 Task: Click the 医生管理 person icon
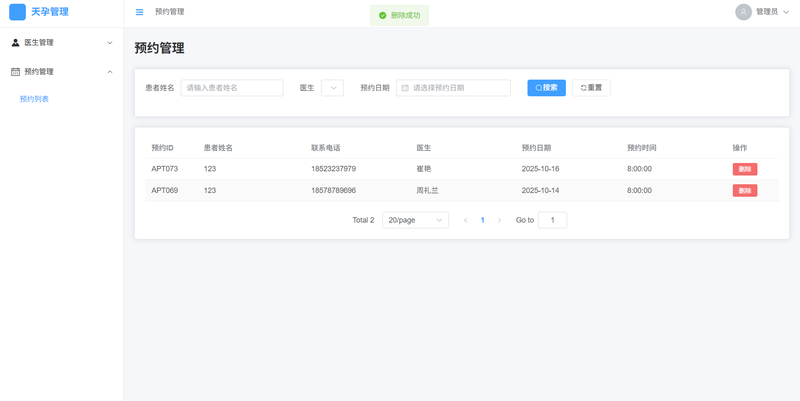pos(15,43)
